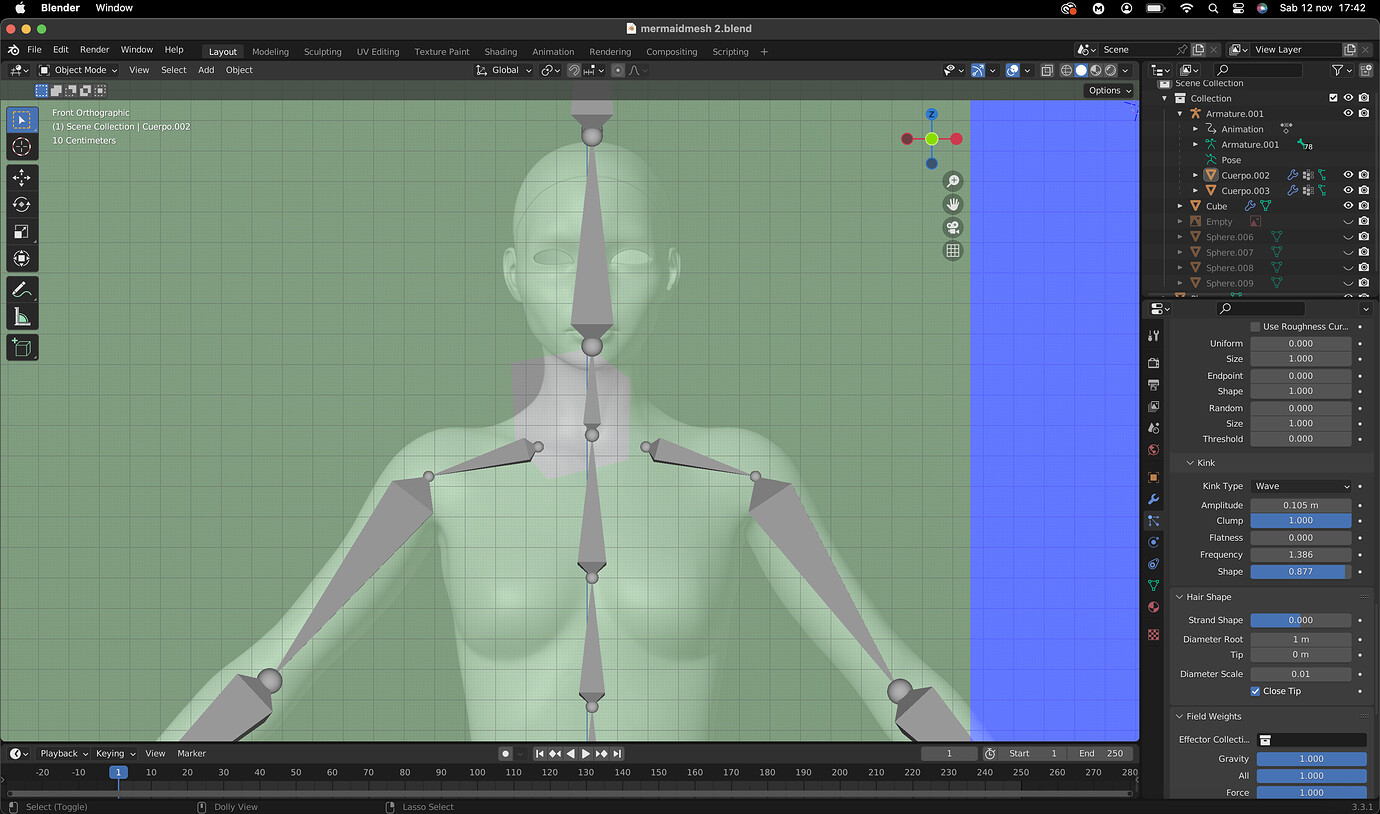
Task: Select wireframe viewport shading mode
Action: coord(1066,70)
